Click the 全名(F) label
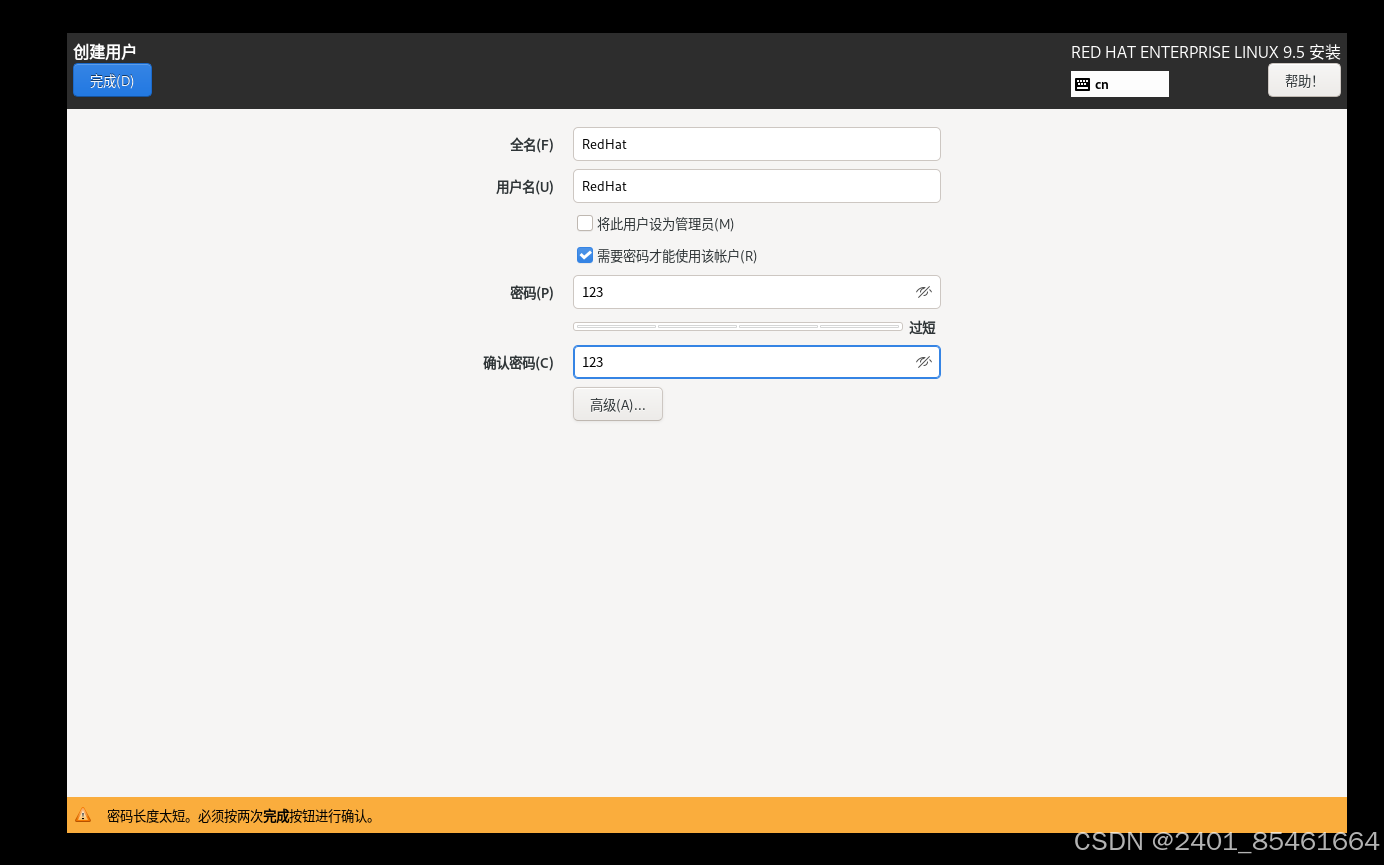The height and width of the screenshot is (865, 1384). point(531,145)
